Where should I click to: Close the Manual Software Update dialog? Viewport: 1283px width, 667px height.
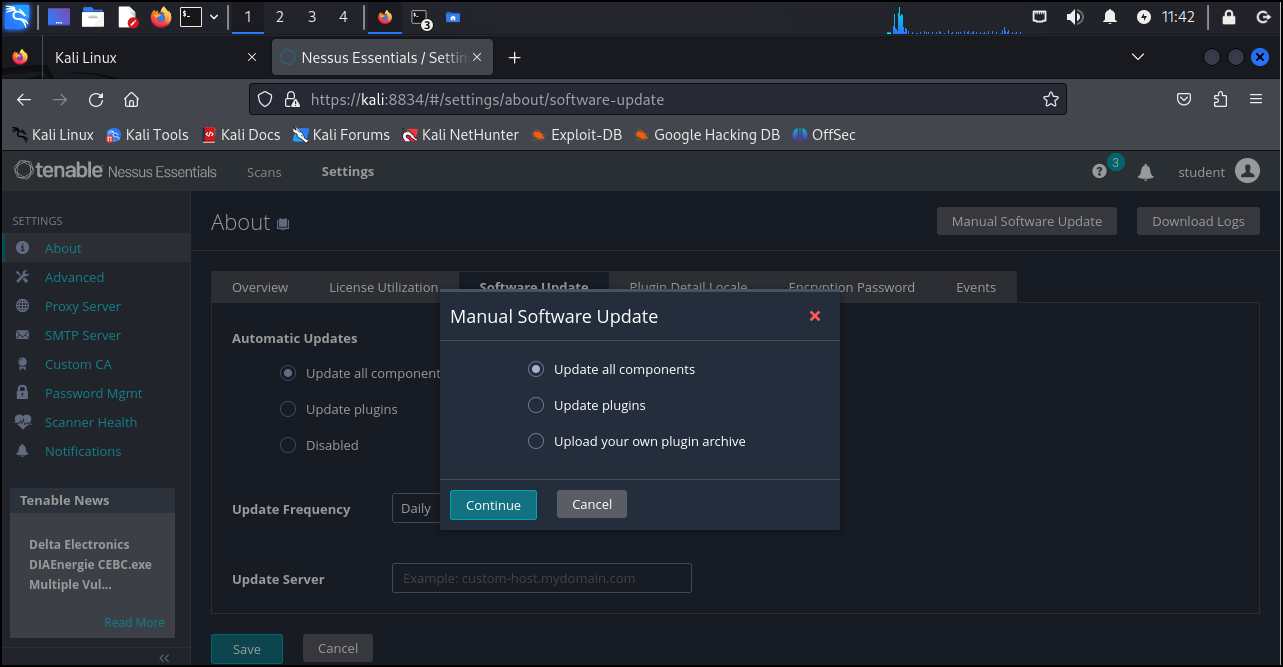(x=815, y=316)
